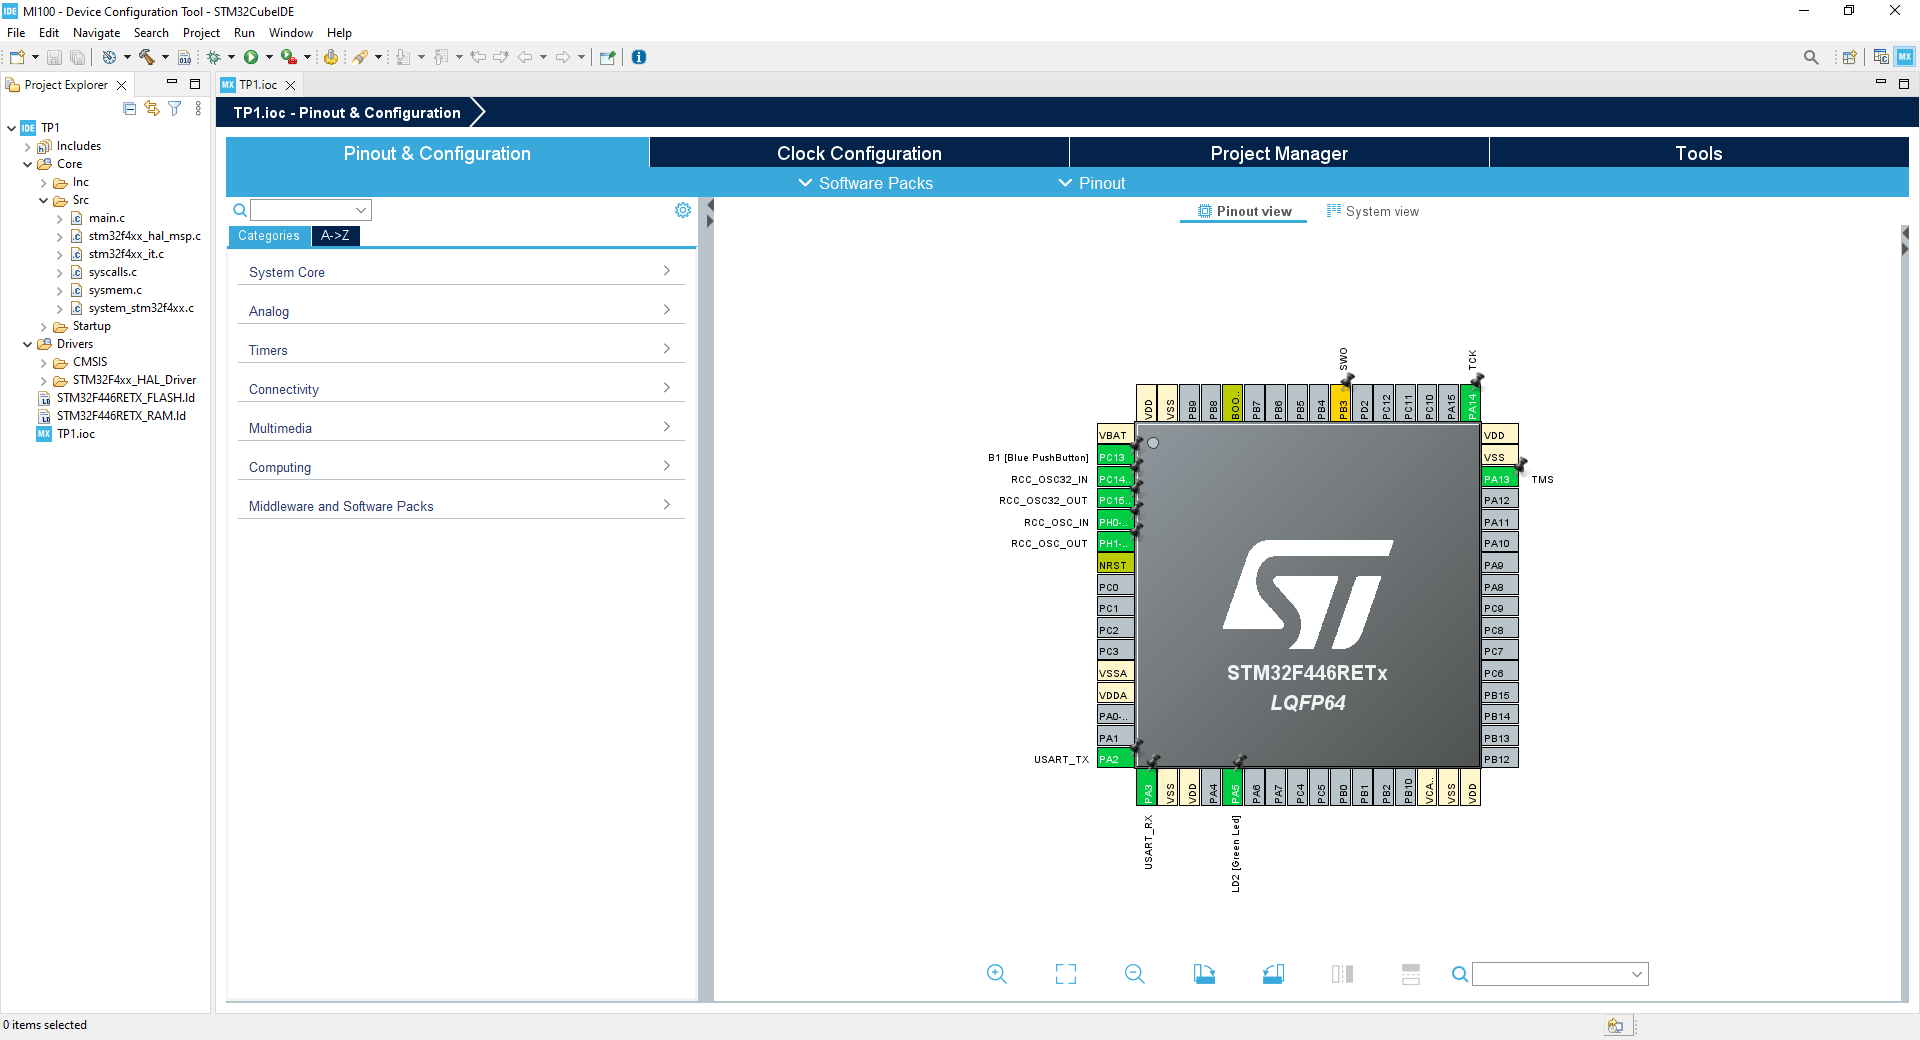The width and height of the screenshot is (1920, 1040).
Task: Open the Navigate menu
Action: click(x=96, y=33)
